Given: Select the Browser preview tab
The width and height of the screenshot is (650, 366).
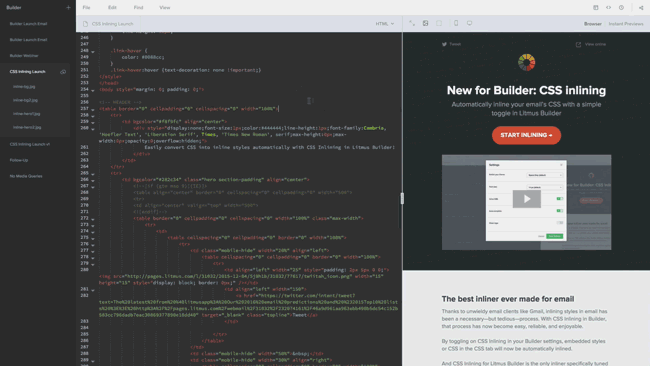Looking at the screenshot, I should [x=593, y=24].
